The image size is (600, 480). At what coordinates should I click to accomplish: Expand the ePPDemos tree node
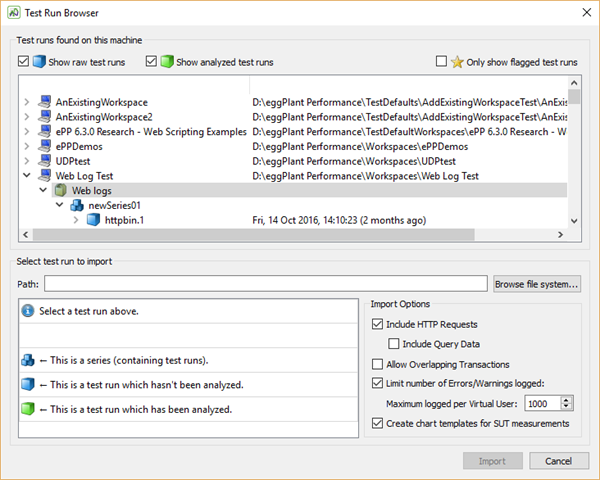tap(26, 146)
